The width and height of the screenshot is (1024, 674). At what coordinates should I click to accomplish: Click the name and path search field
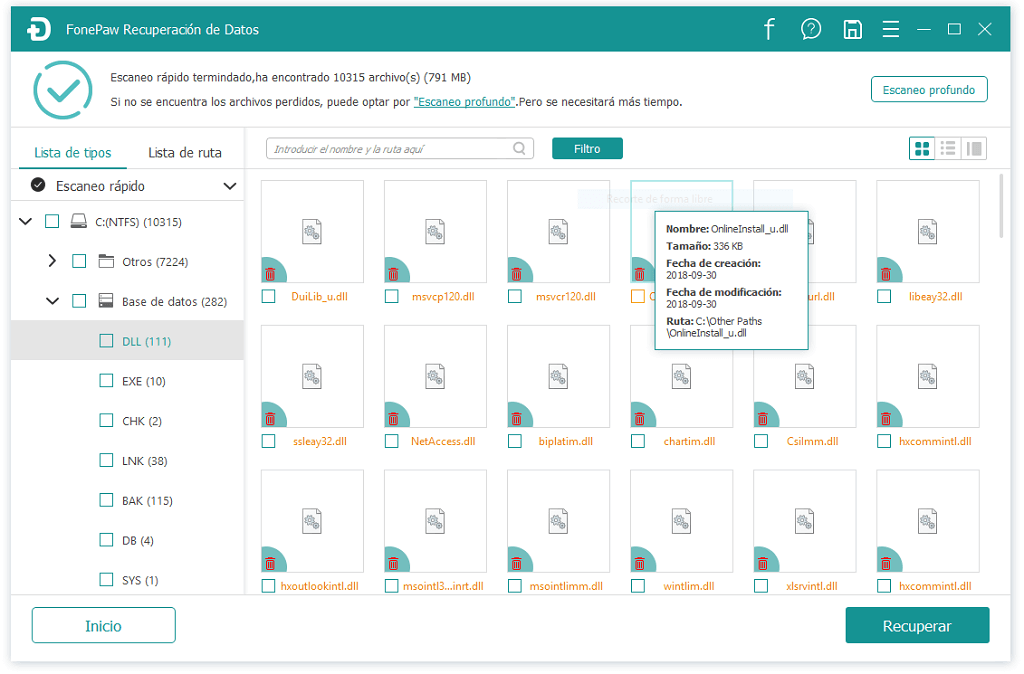tap(400, 149)
